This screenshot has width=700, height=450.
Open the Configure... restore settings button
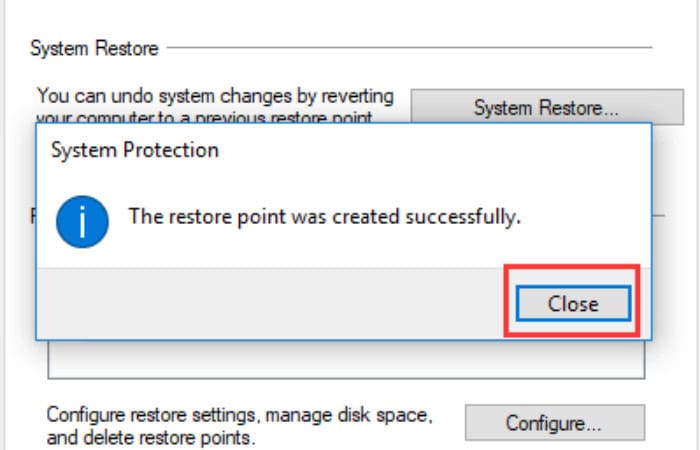(555, 423)
